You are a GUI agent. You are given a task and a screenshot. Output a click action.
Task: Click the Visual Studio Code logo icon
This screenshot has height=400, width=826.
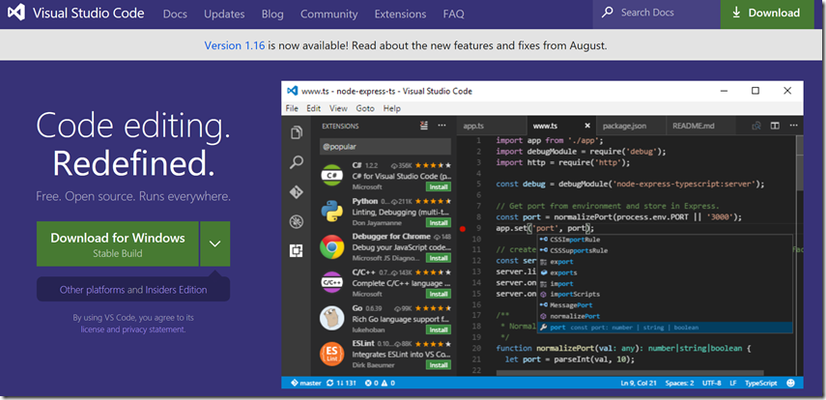(16, 13)
